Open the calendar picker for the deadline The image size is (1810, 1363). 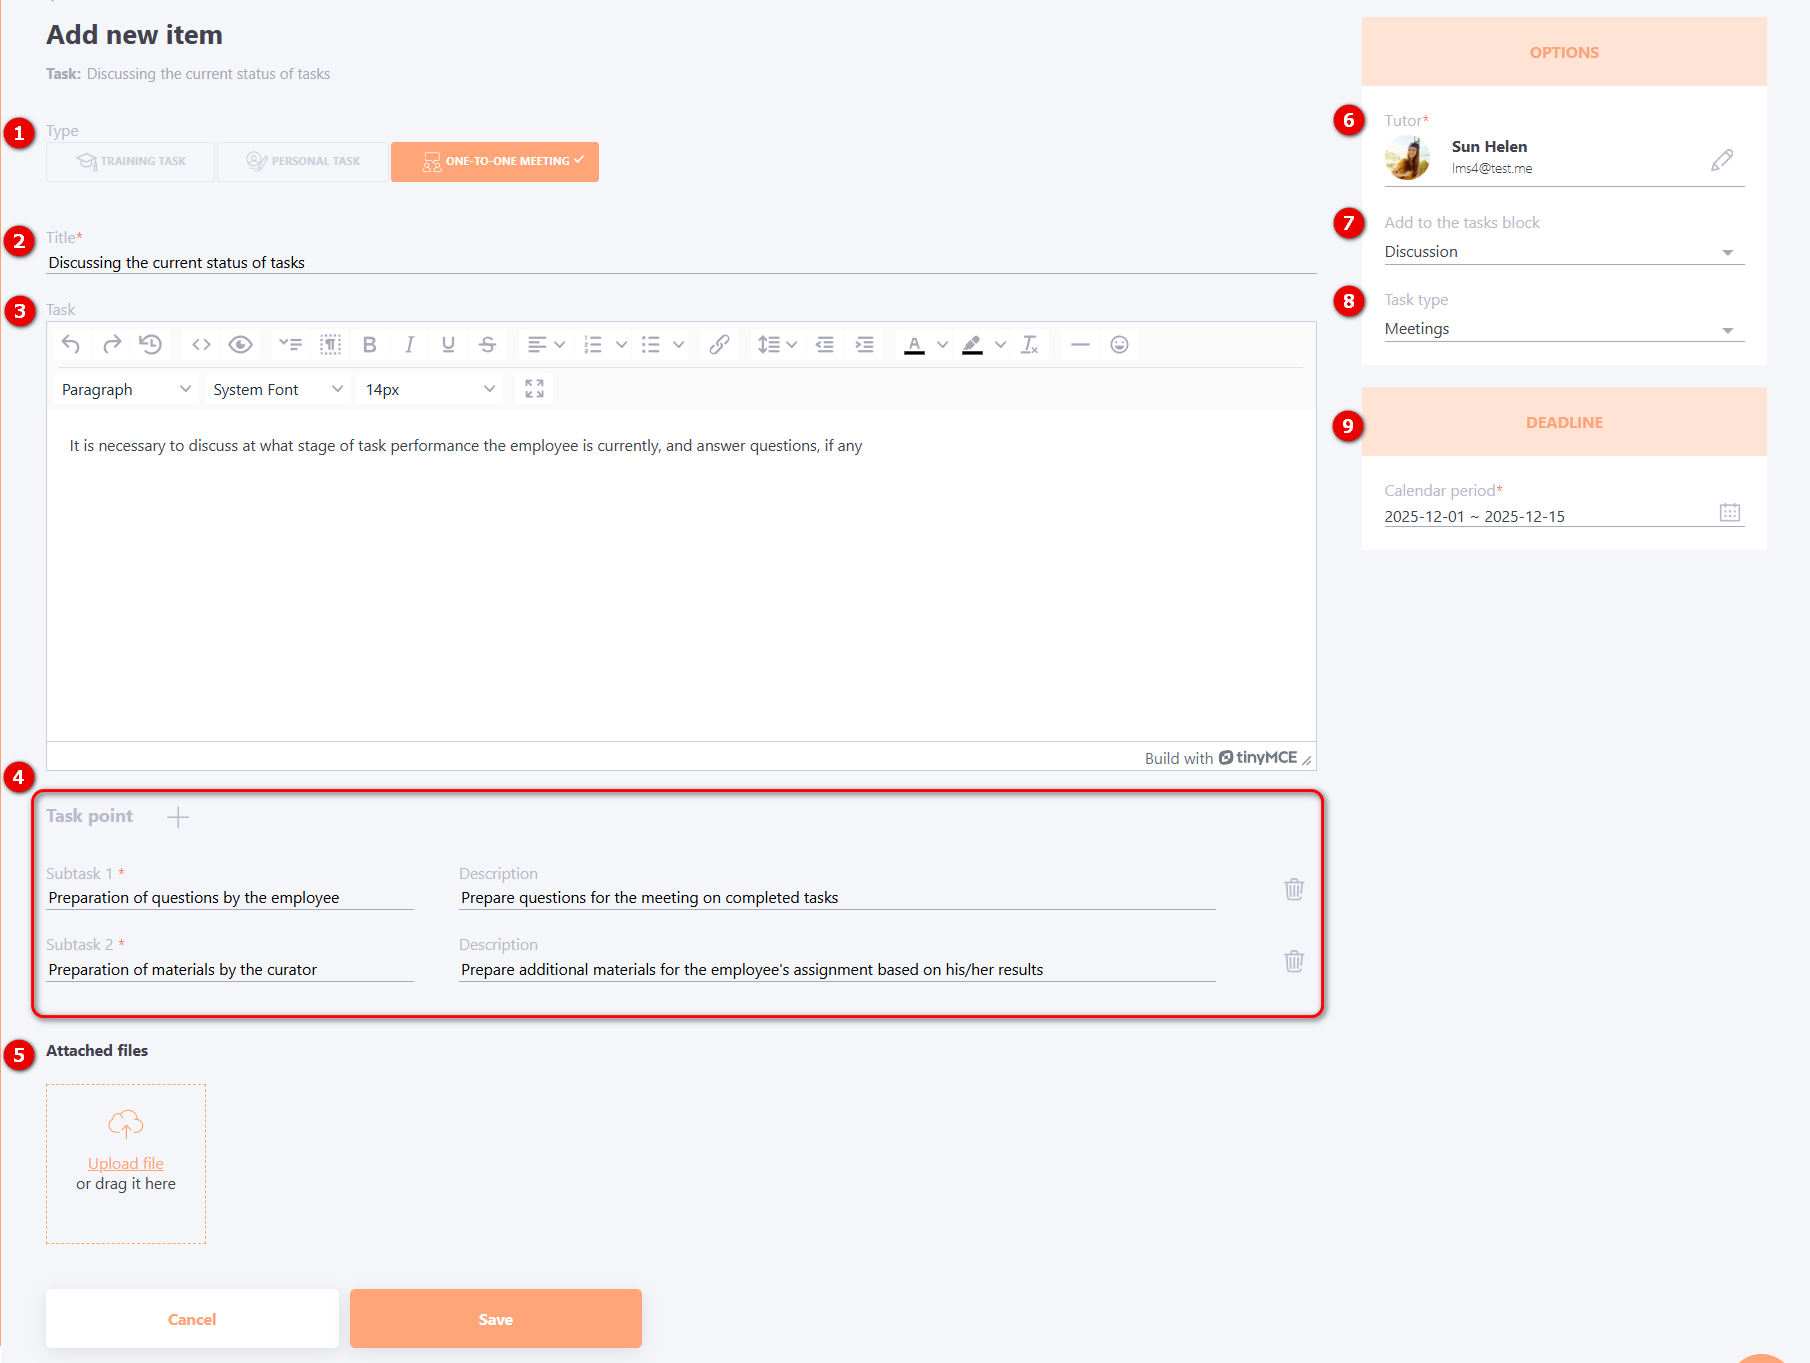(x=1729, y=513)
